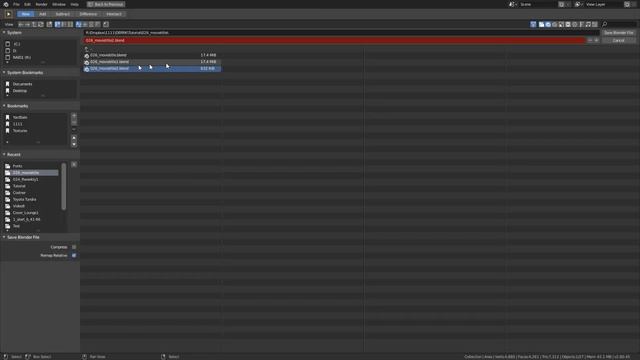Viewport: 640px width, 360px height.
Task: Open the Toyota Tundra recent folder
Action: click(24, 200)
